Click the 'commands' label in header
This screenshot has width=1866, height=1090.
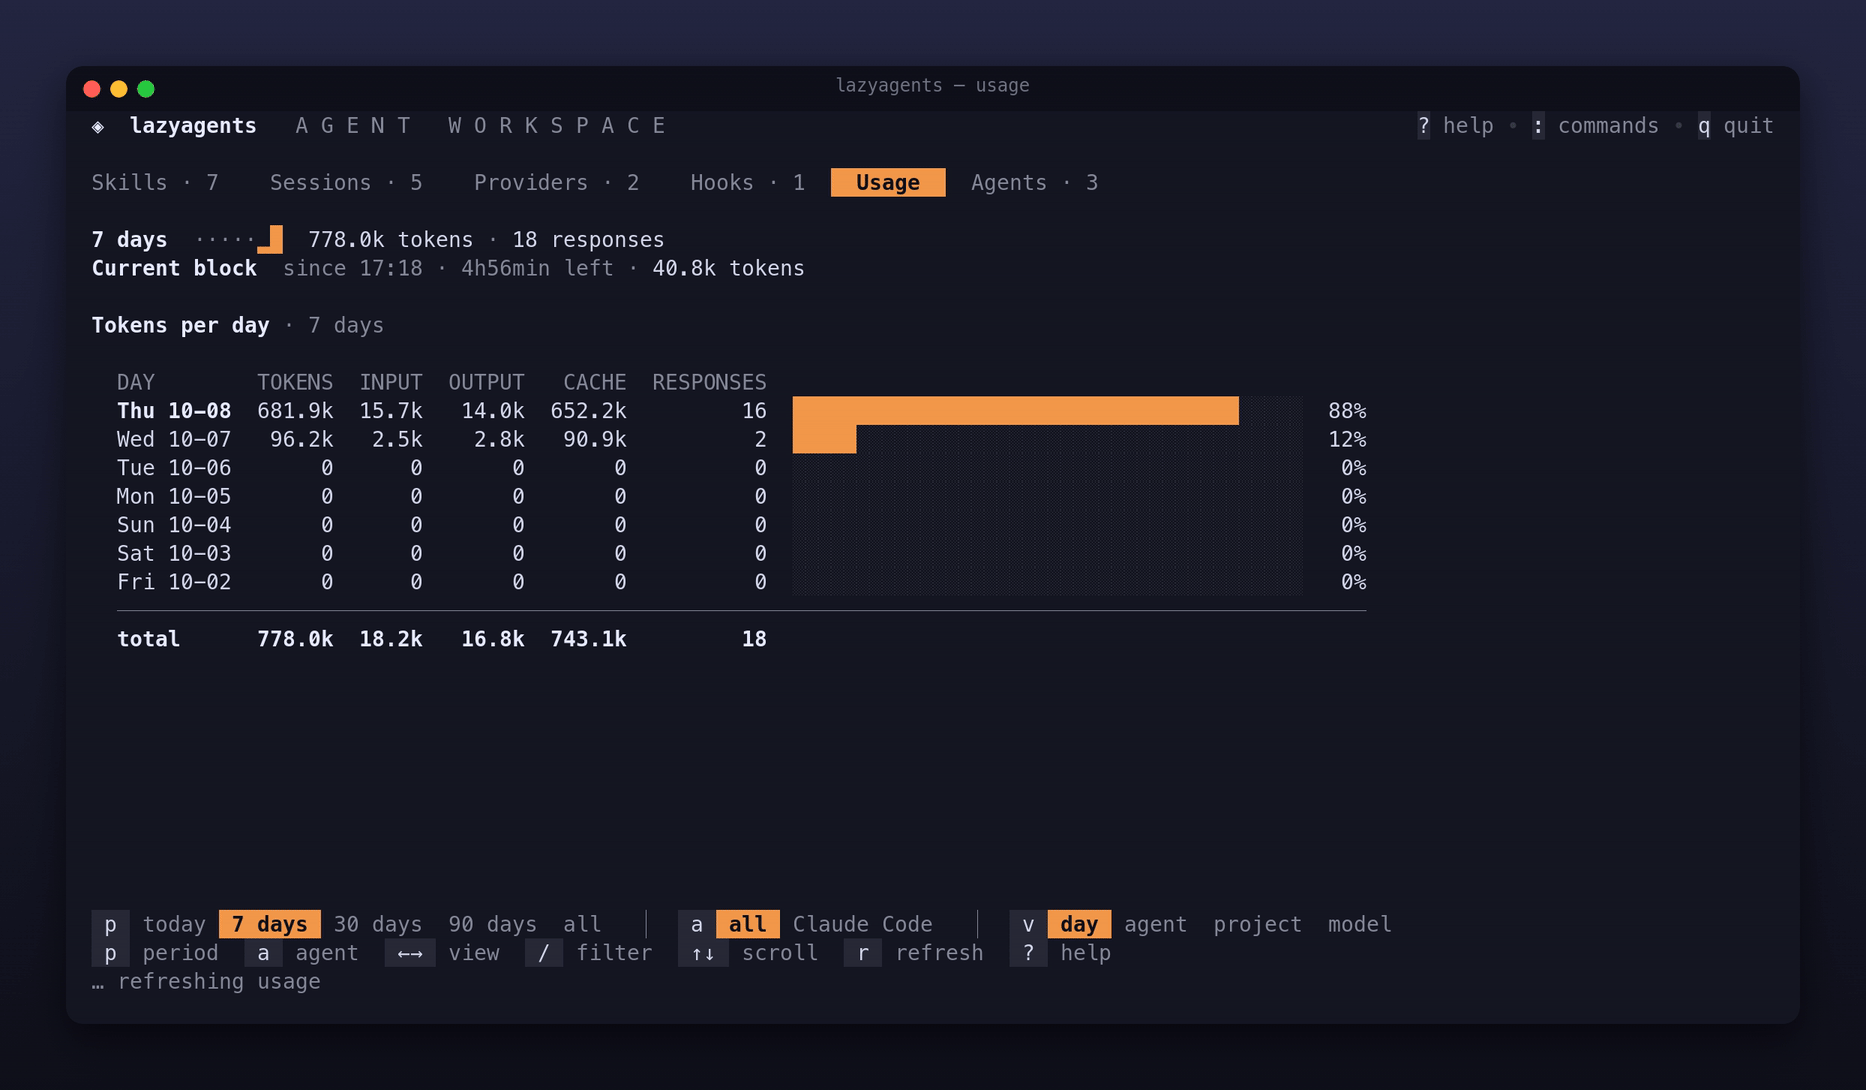[x=1608, y=126]
